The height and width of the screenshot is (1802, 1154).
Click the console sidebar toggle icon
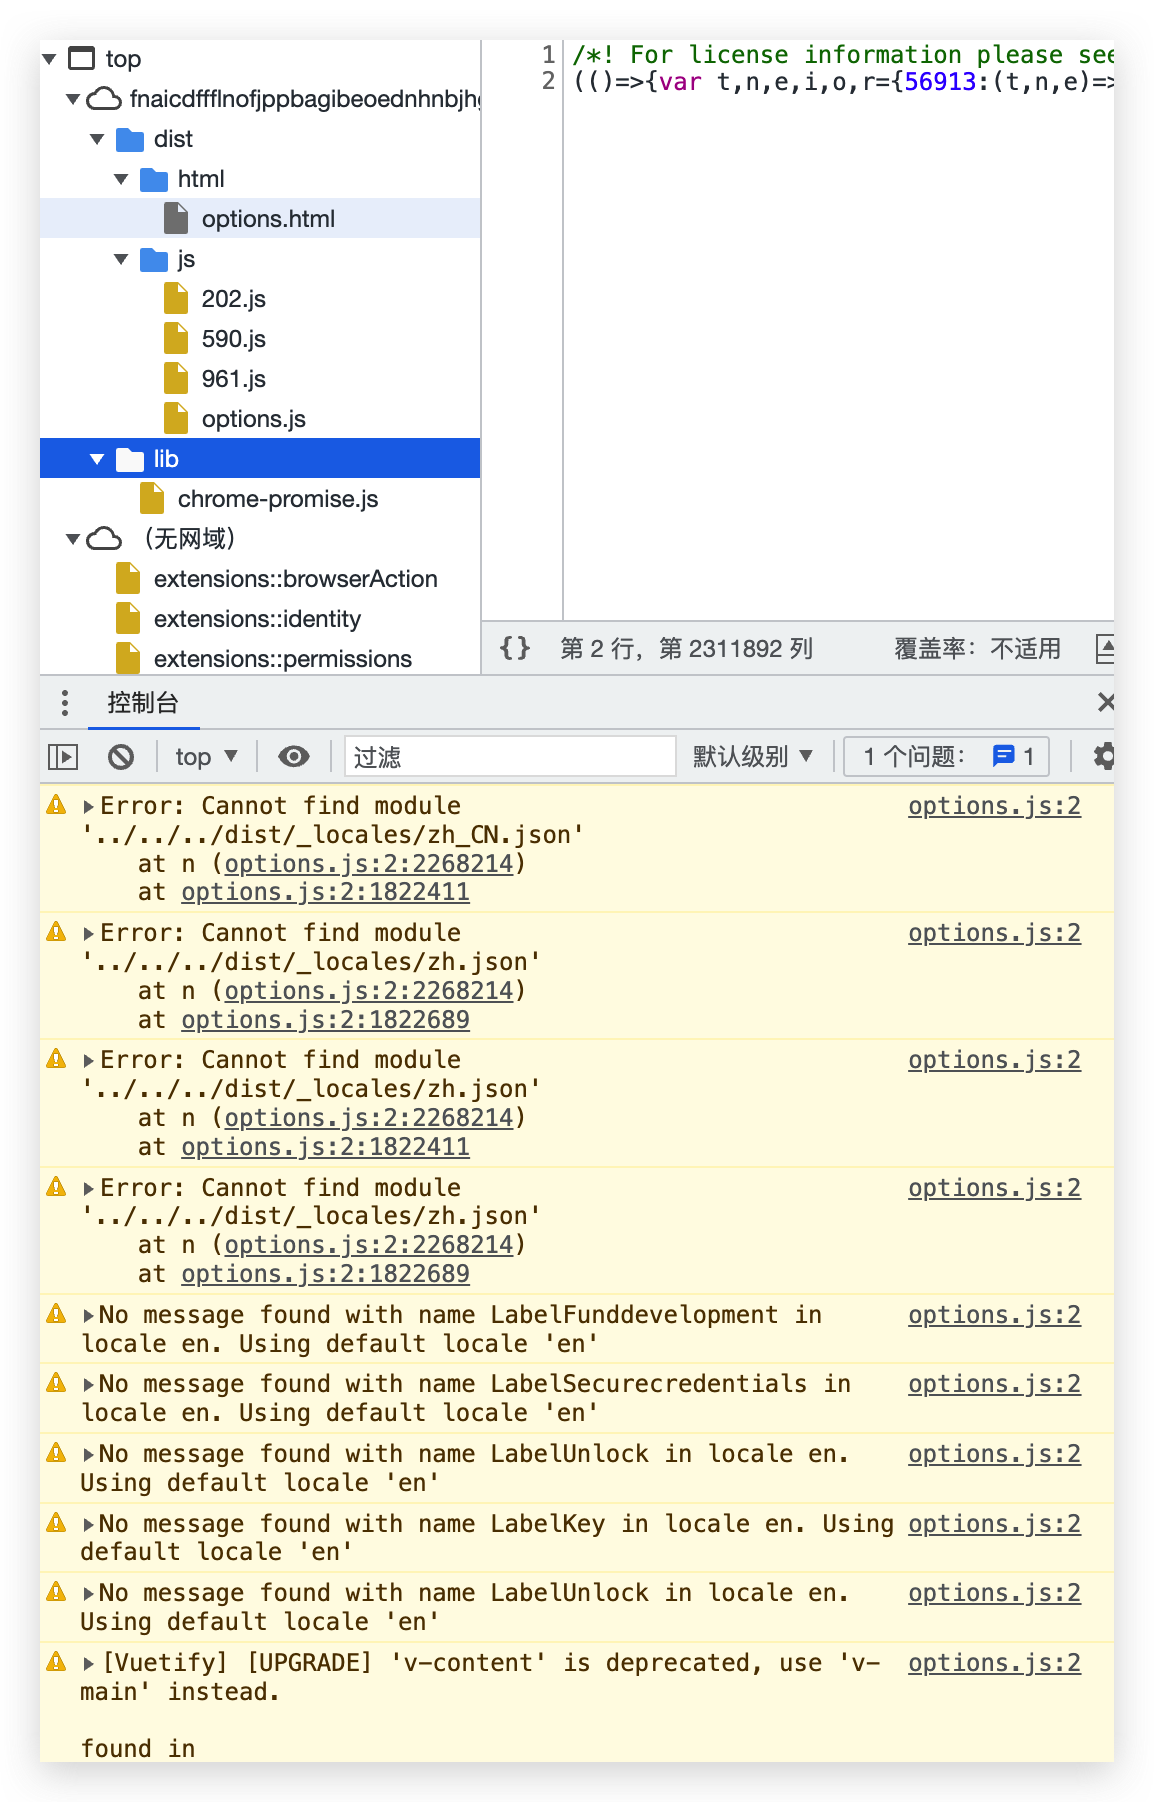pos(63,757)
